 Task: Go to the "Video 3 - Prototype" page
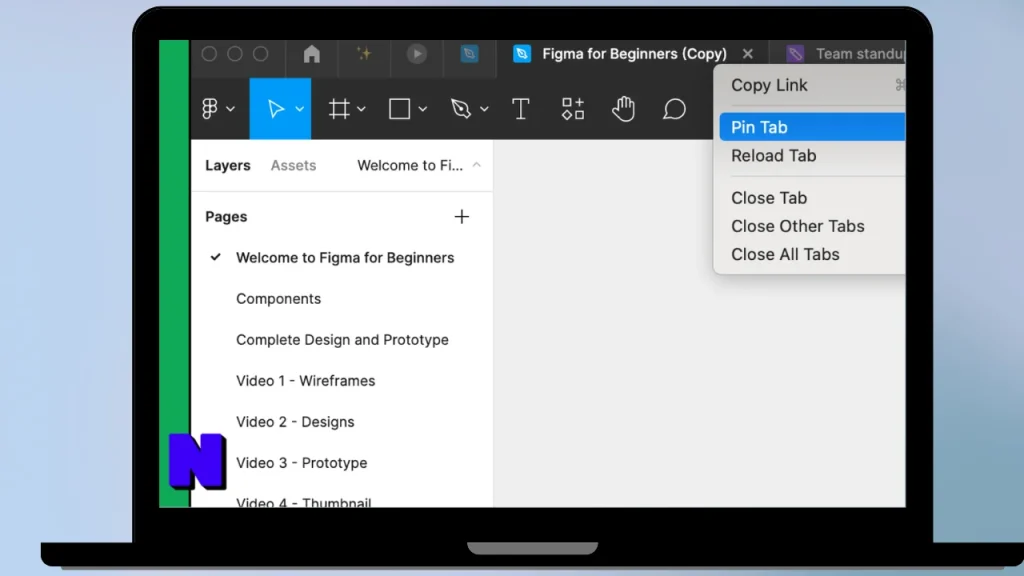(302, 463)
